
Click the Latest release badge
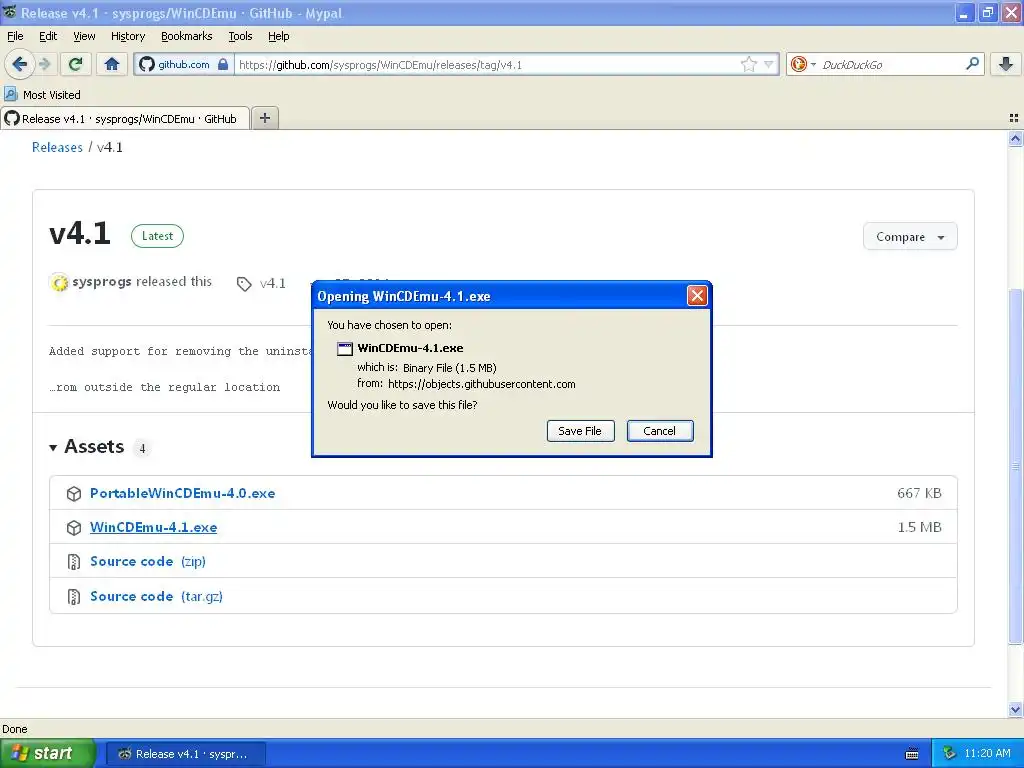pyautogui.click(x=157, y=236)
